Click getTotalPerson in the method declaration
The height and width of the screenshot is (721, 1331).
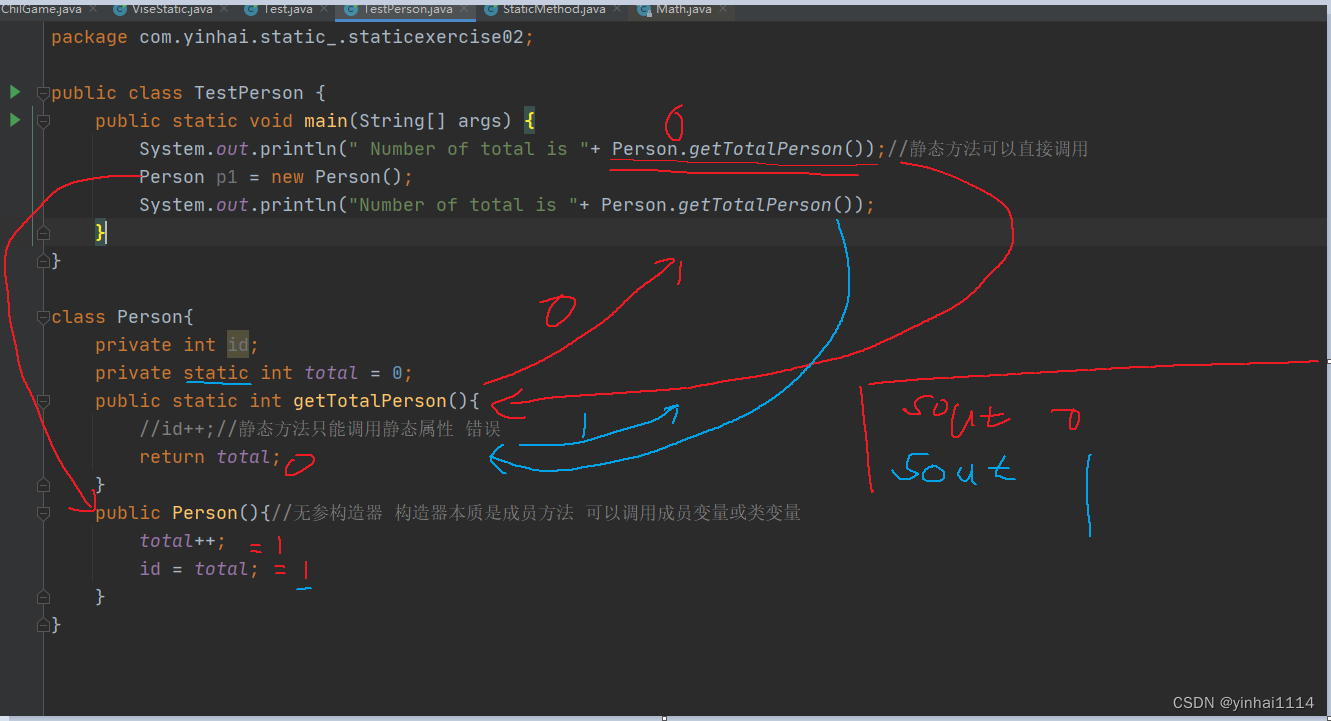[369, 401]
